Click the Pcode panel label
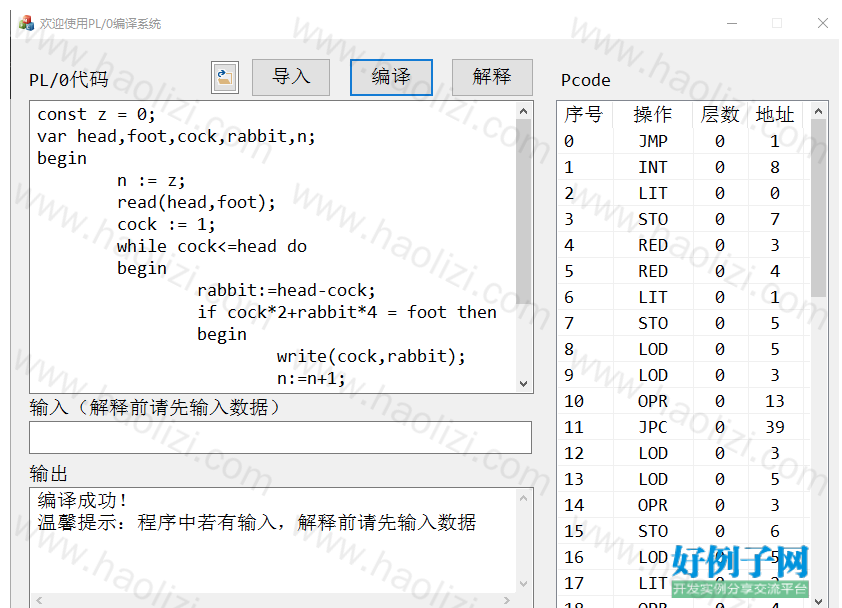842x608 pixels. click(x=586, y=80)
